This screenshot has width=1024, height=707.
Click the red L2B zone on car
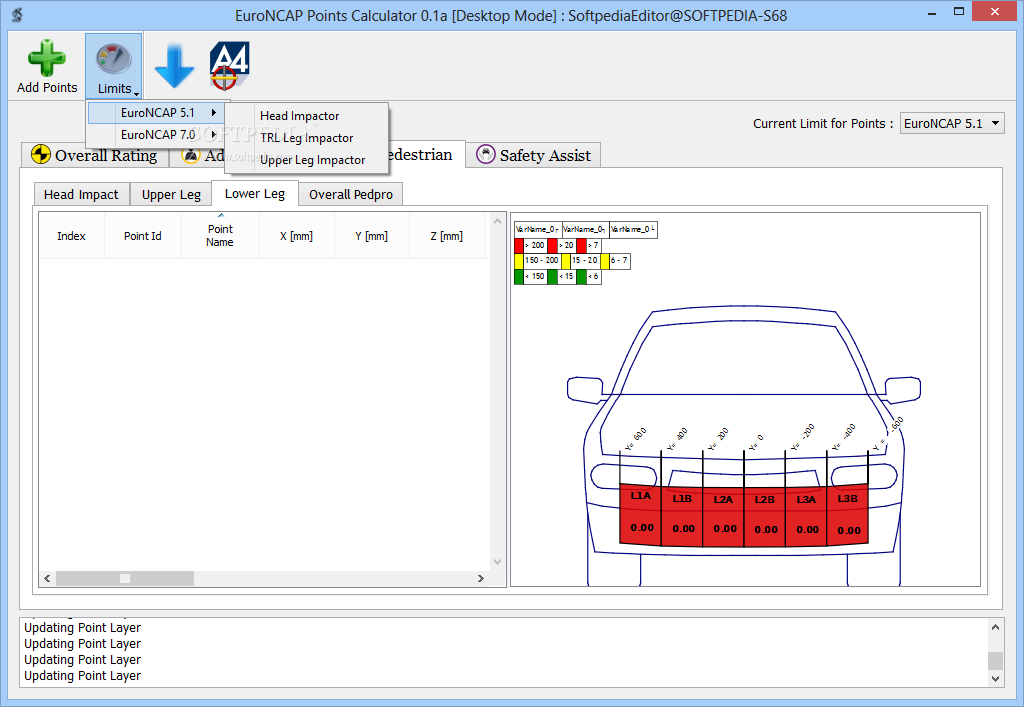764,517
